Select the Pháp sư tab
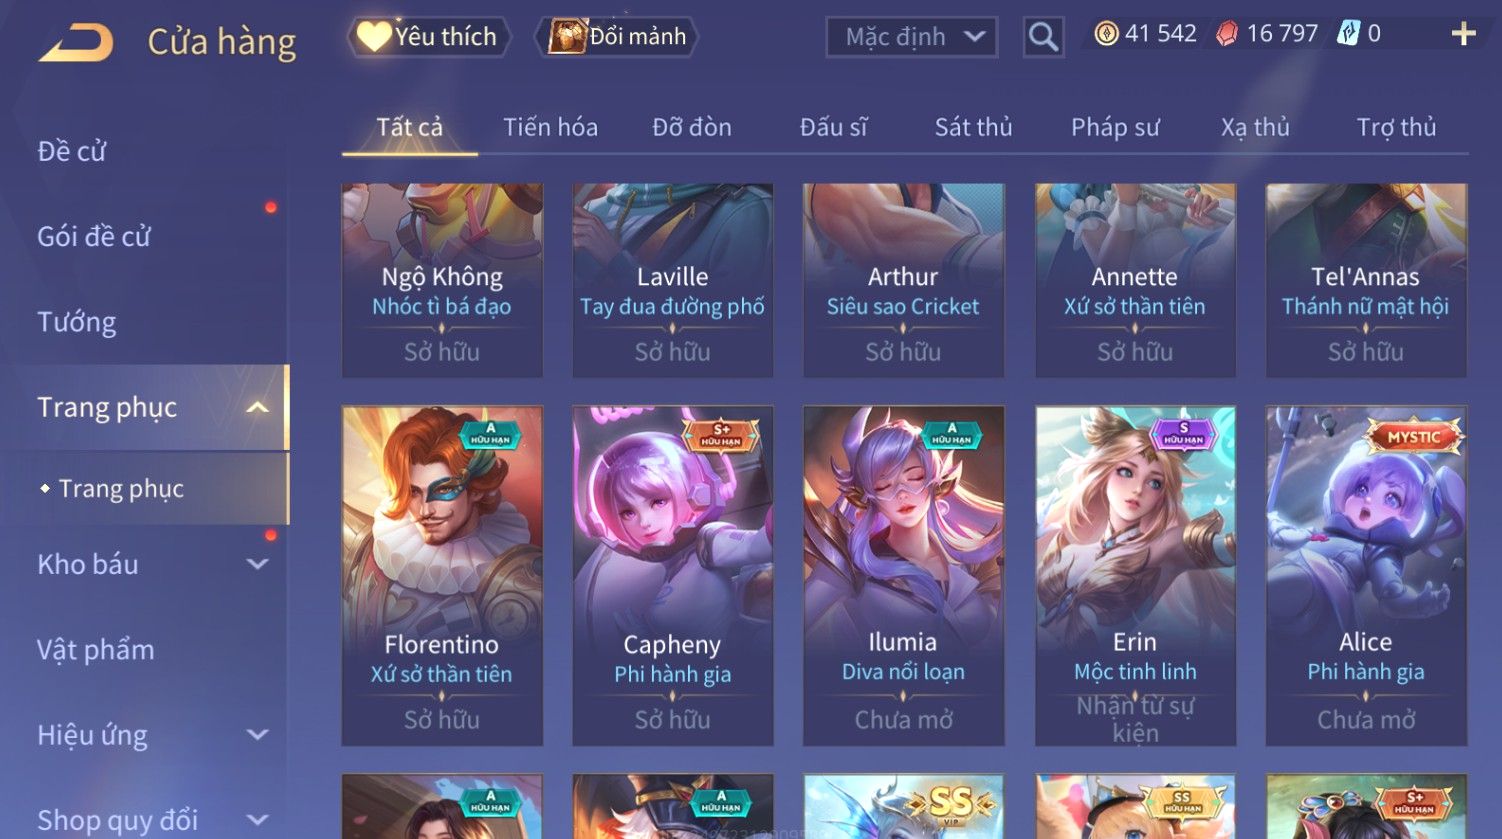Image resolution: width=1502 pixels, height=839 pixels. click(x=1115, y=127)
